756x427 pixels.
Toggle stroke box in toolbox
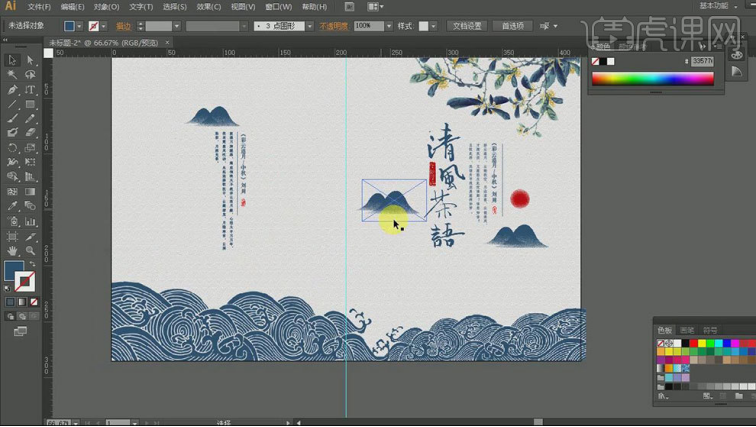[25, 282]
